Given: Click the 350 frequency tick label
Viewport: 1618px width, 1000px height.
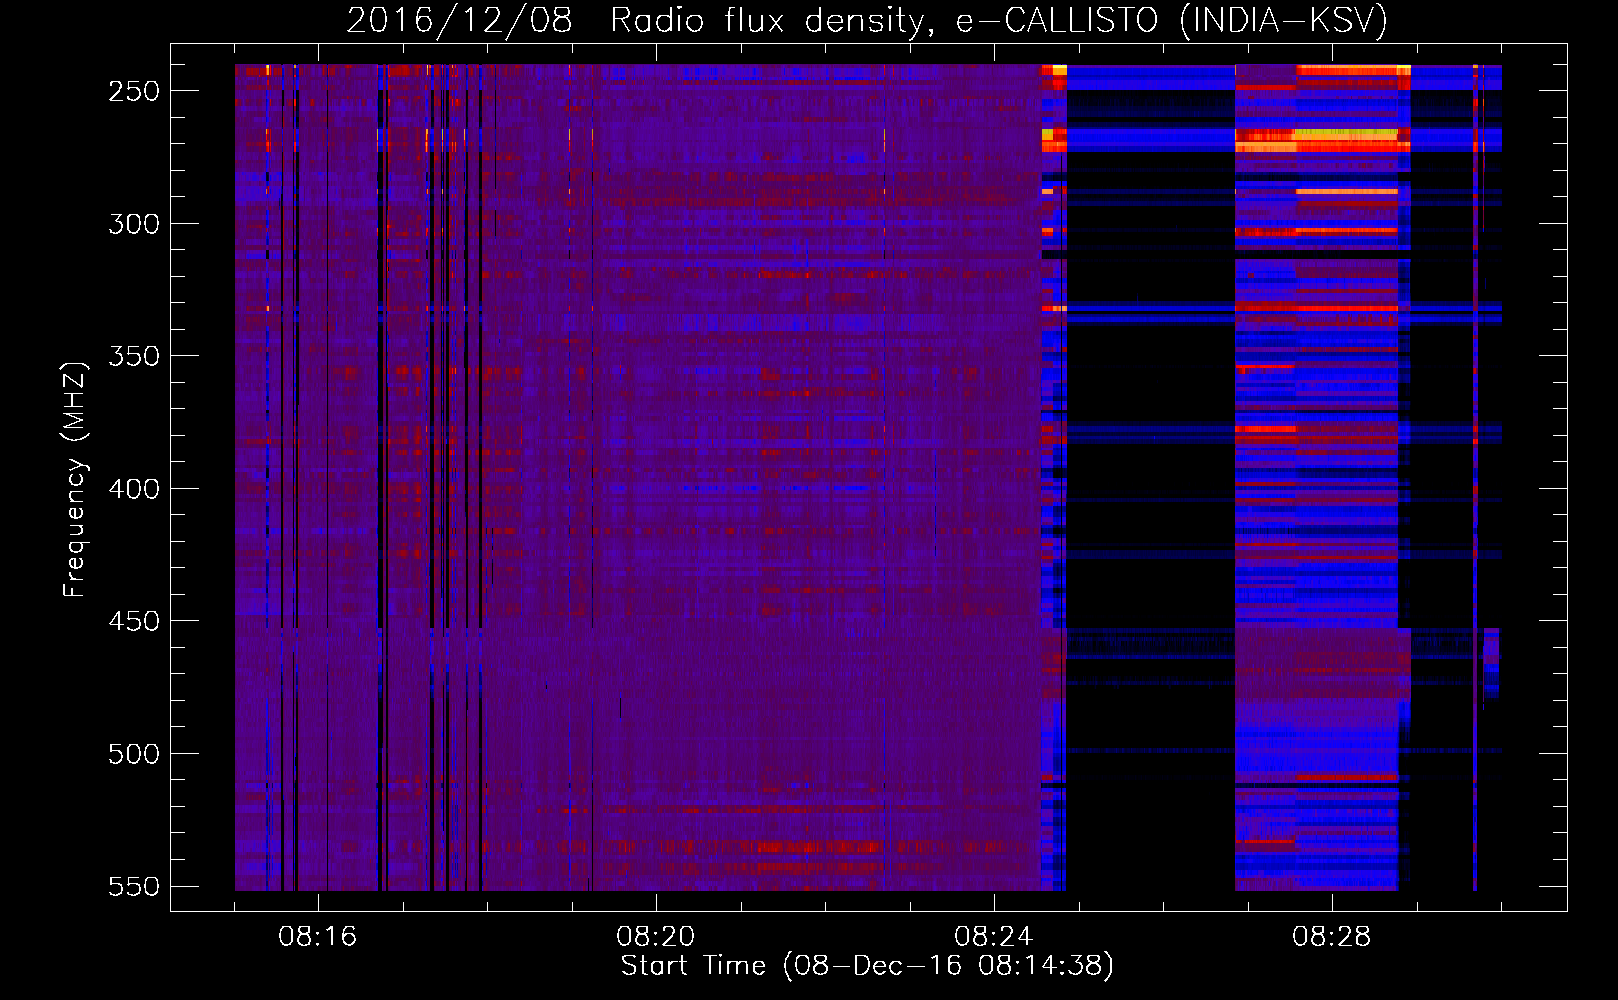Looking at the screenshot, I should coord(134,356).
